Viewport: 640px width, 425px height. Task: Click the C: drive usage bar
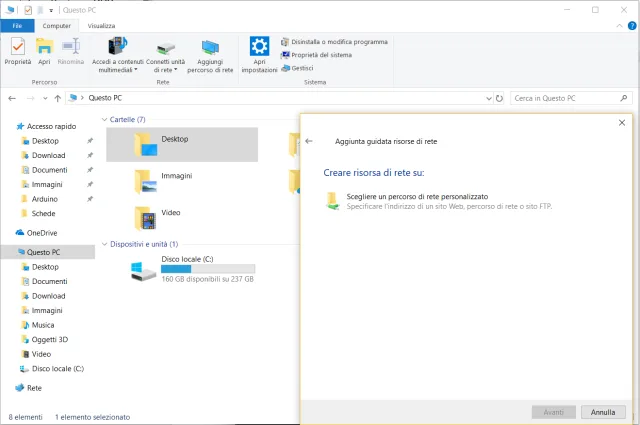(208, 269)
